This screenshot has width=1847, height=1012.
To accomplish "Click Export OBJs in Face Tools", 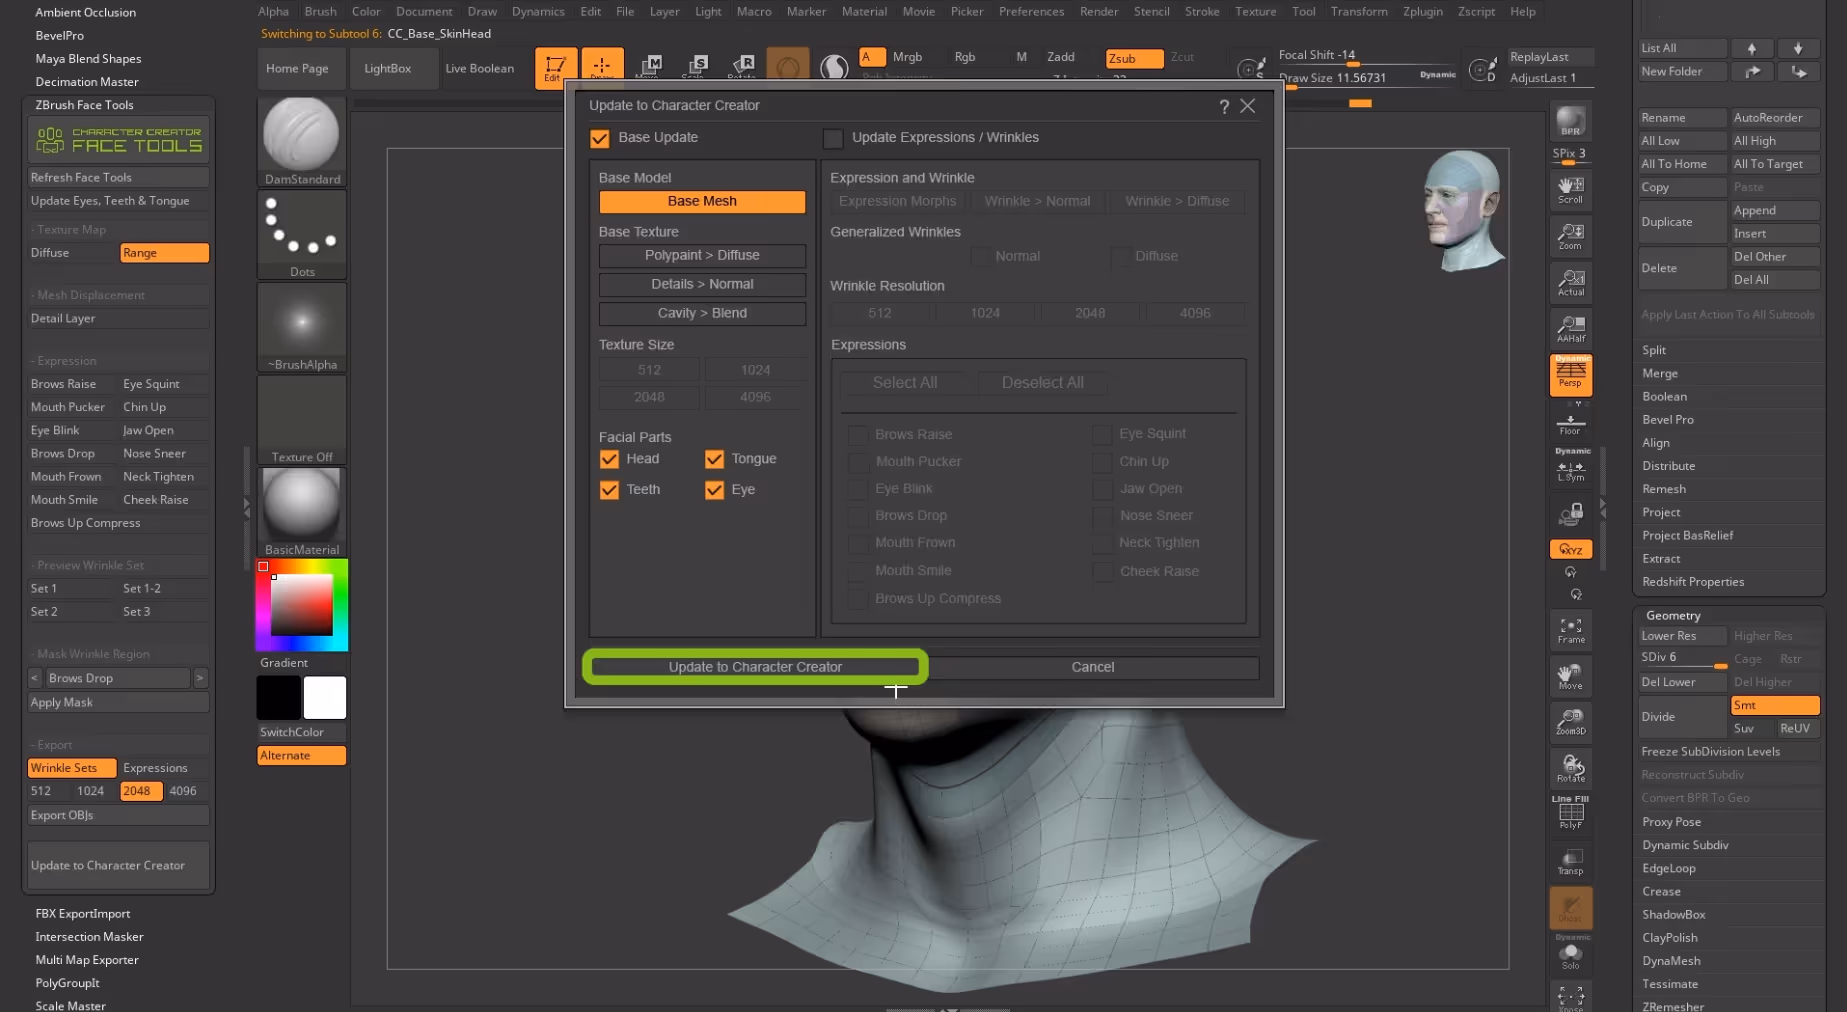I will click(x=118, y=816).
